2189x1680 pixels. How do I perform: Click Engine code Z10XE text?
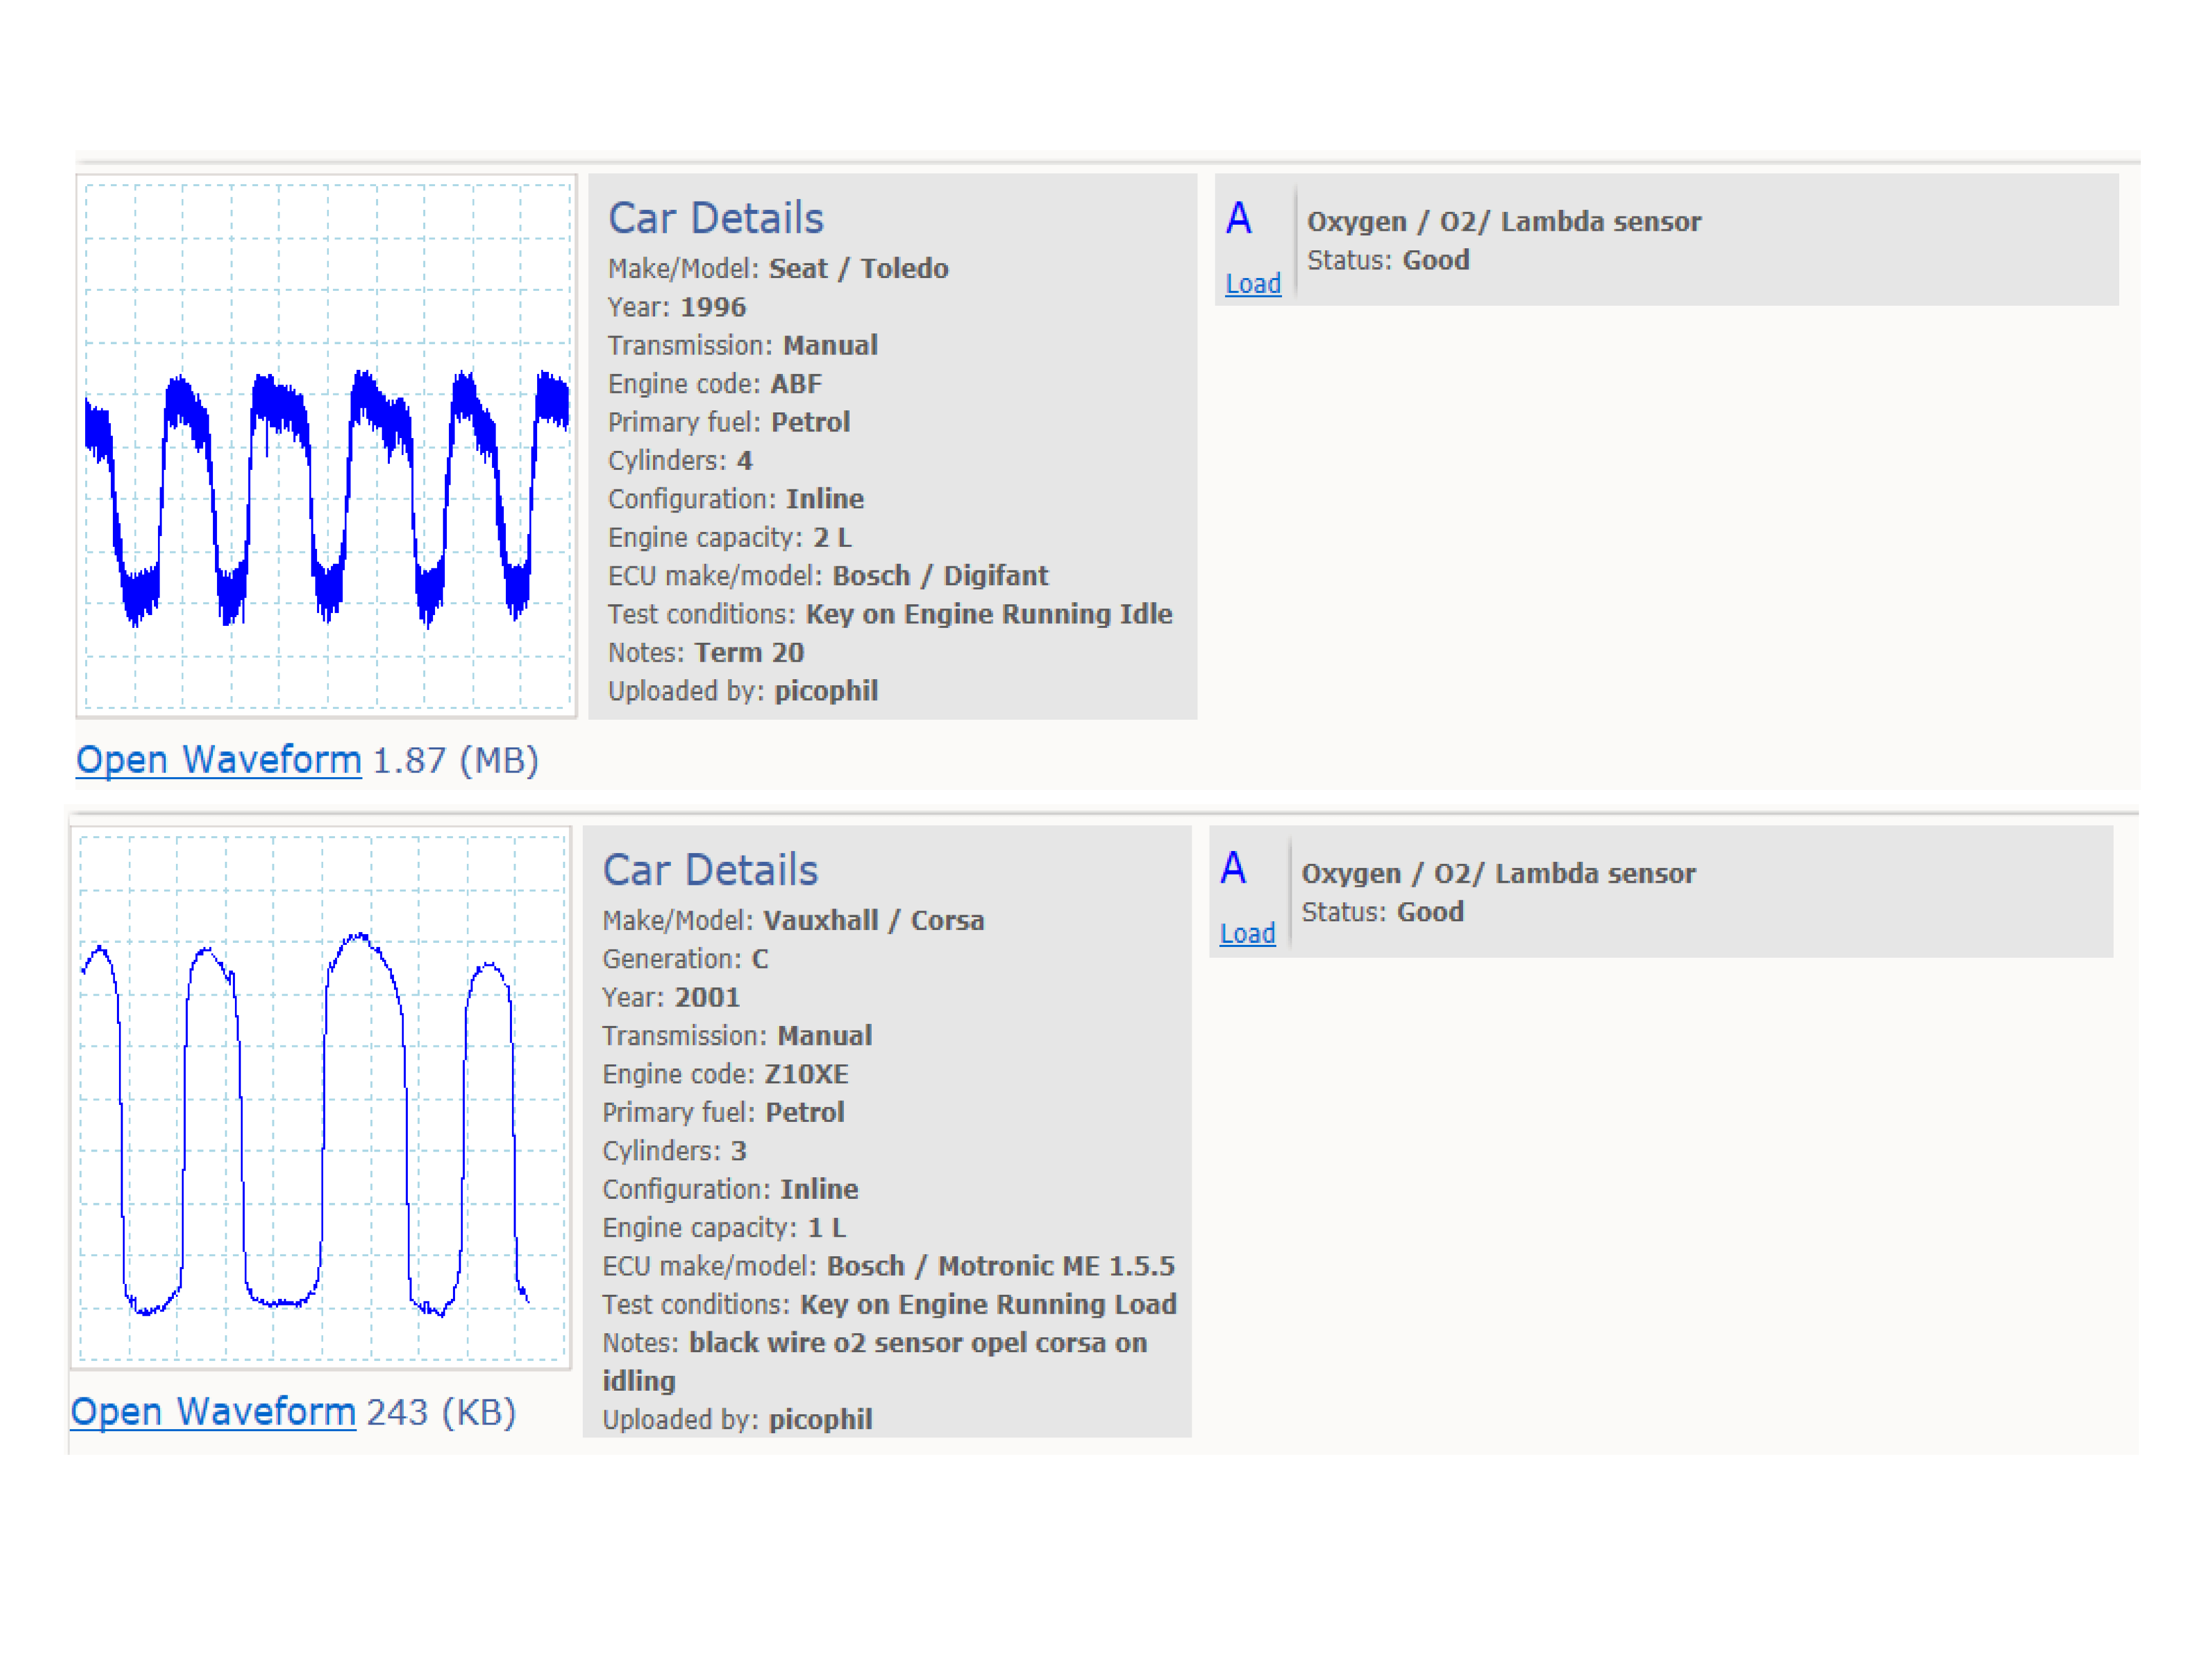coord(725,1075)
